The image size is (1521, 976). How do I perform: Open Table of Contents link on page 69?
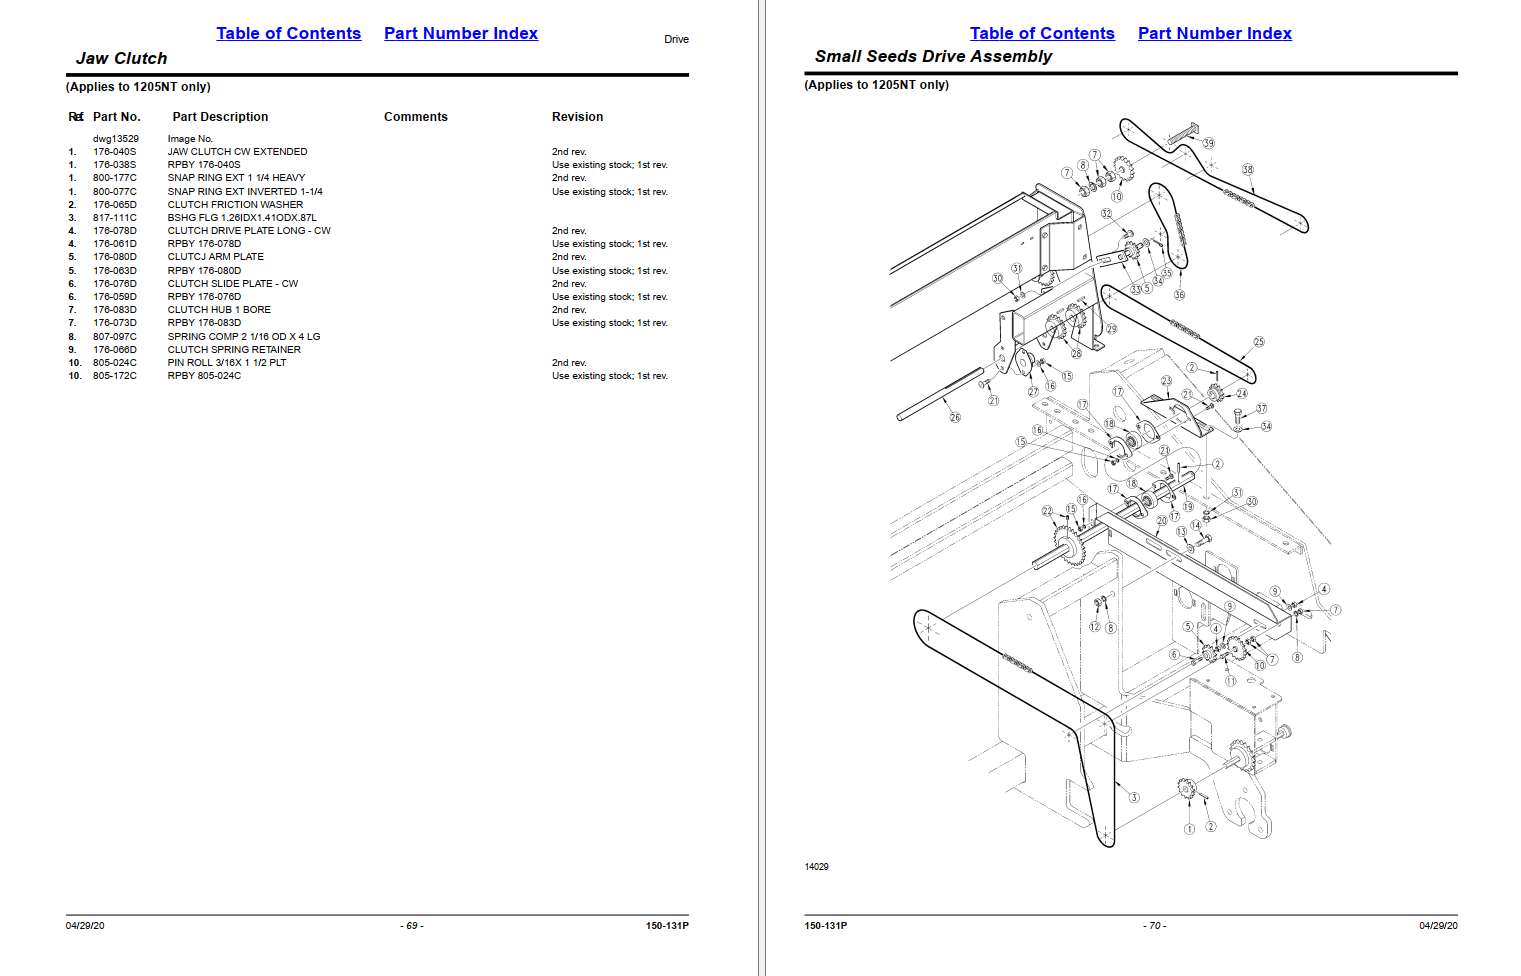pyautogui.click(x=288, y=33)
